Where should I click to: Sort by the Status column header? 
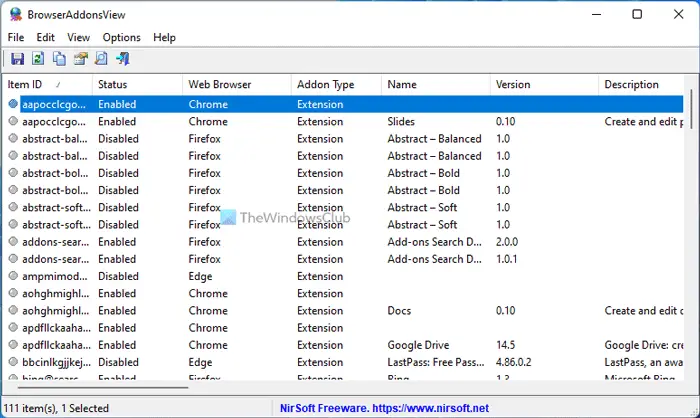point(138,84)
